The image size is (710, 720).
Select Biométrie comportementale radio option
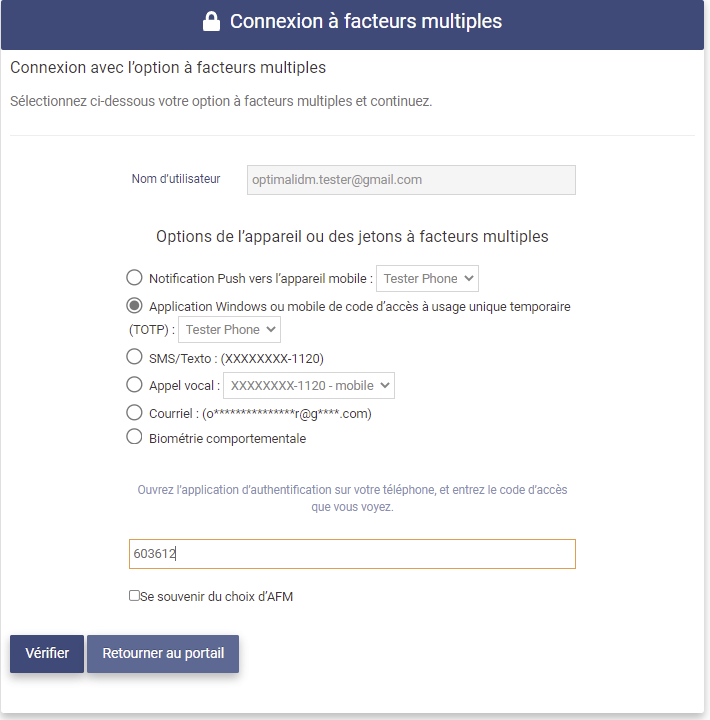coord(134,437)
